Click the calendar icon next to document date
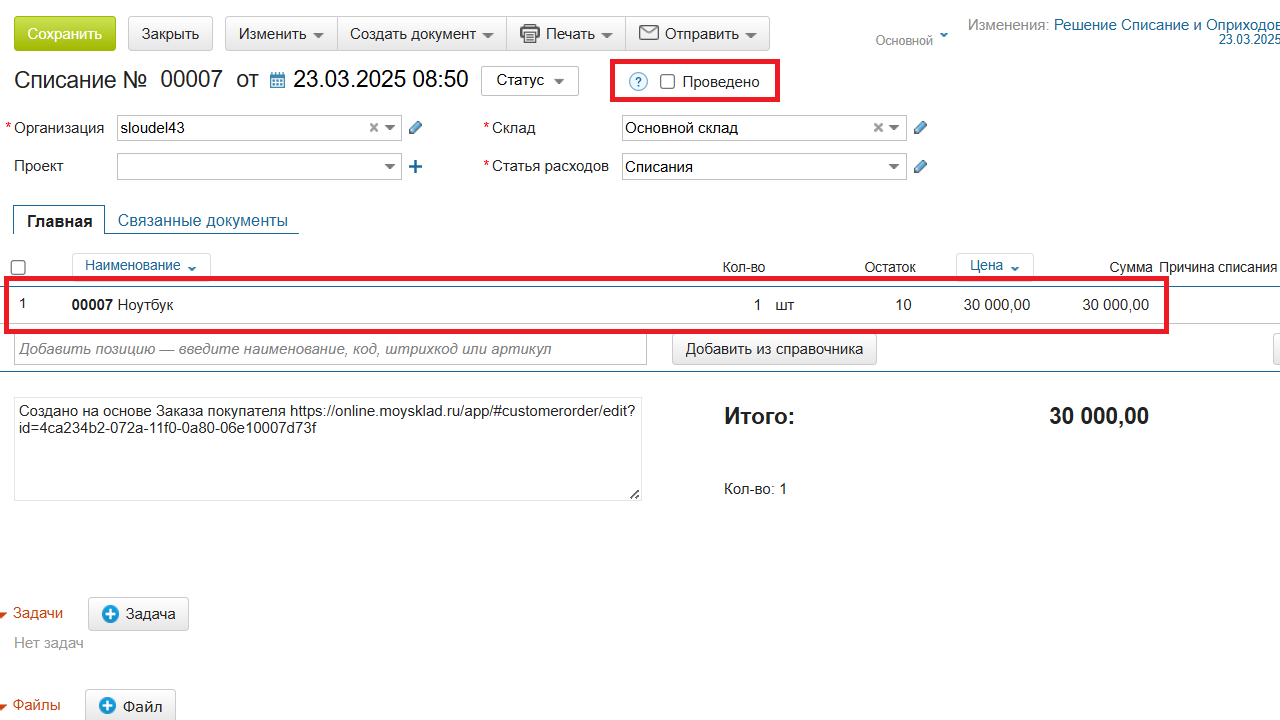Screen dimensions: 1280x720 278,80
